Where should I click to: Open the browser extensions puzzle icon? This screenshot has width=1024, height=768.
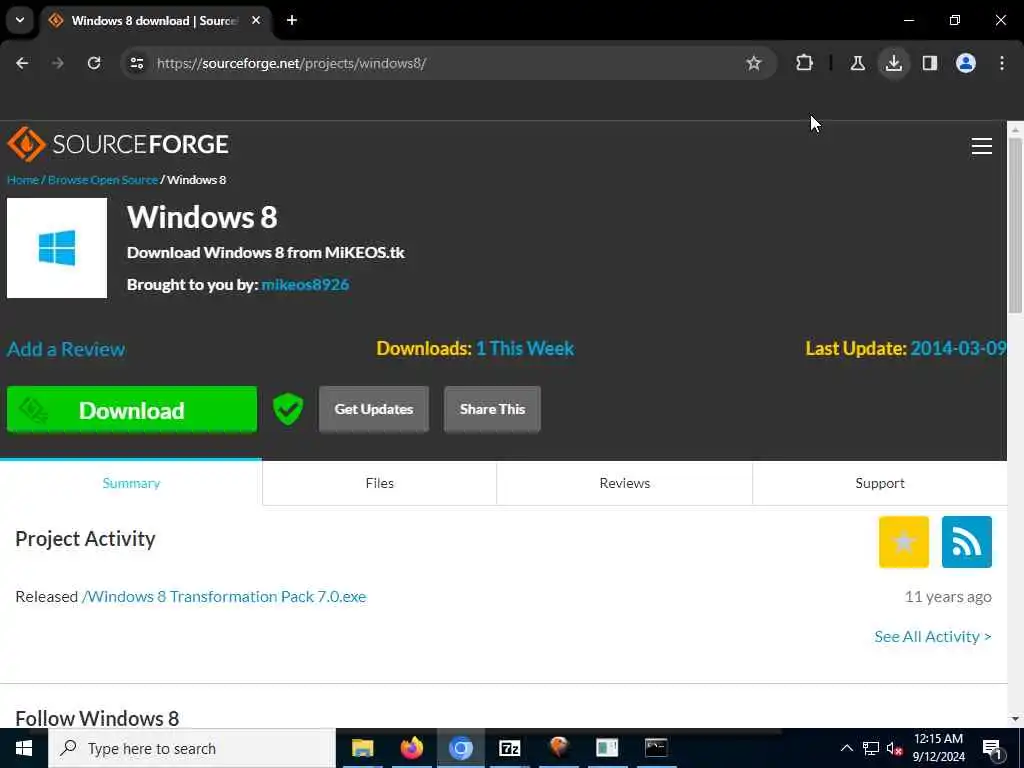[x=805, y=63]
